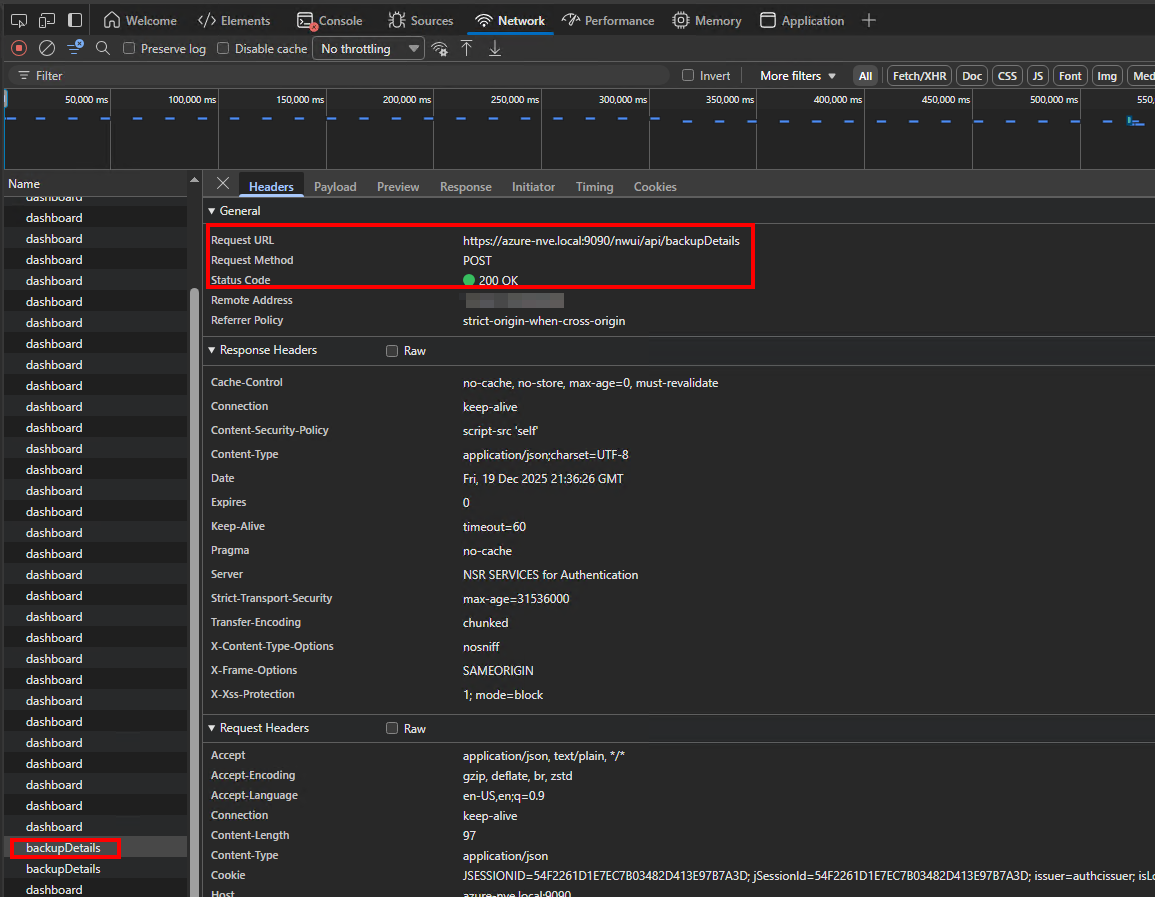Toggle device emulation icon
1155x897 pixels.
(47, 20)
